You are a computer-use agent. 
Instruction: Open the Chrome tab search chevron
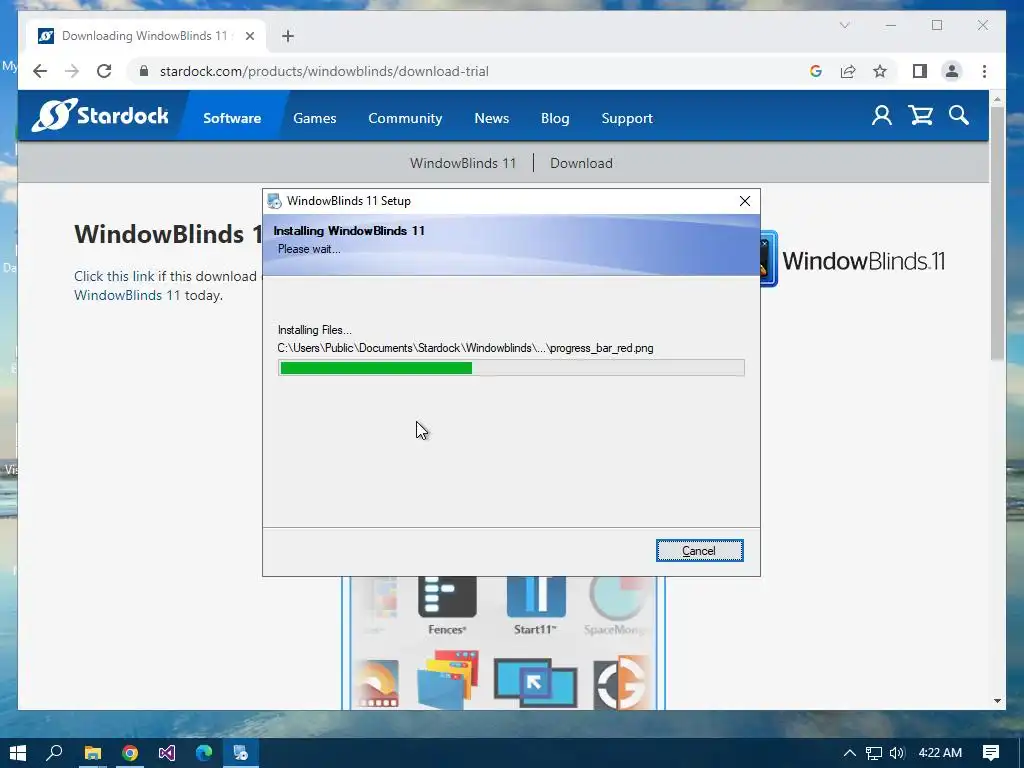click(844, 25)
